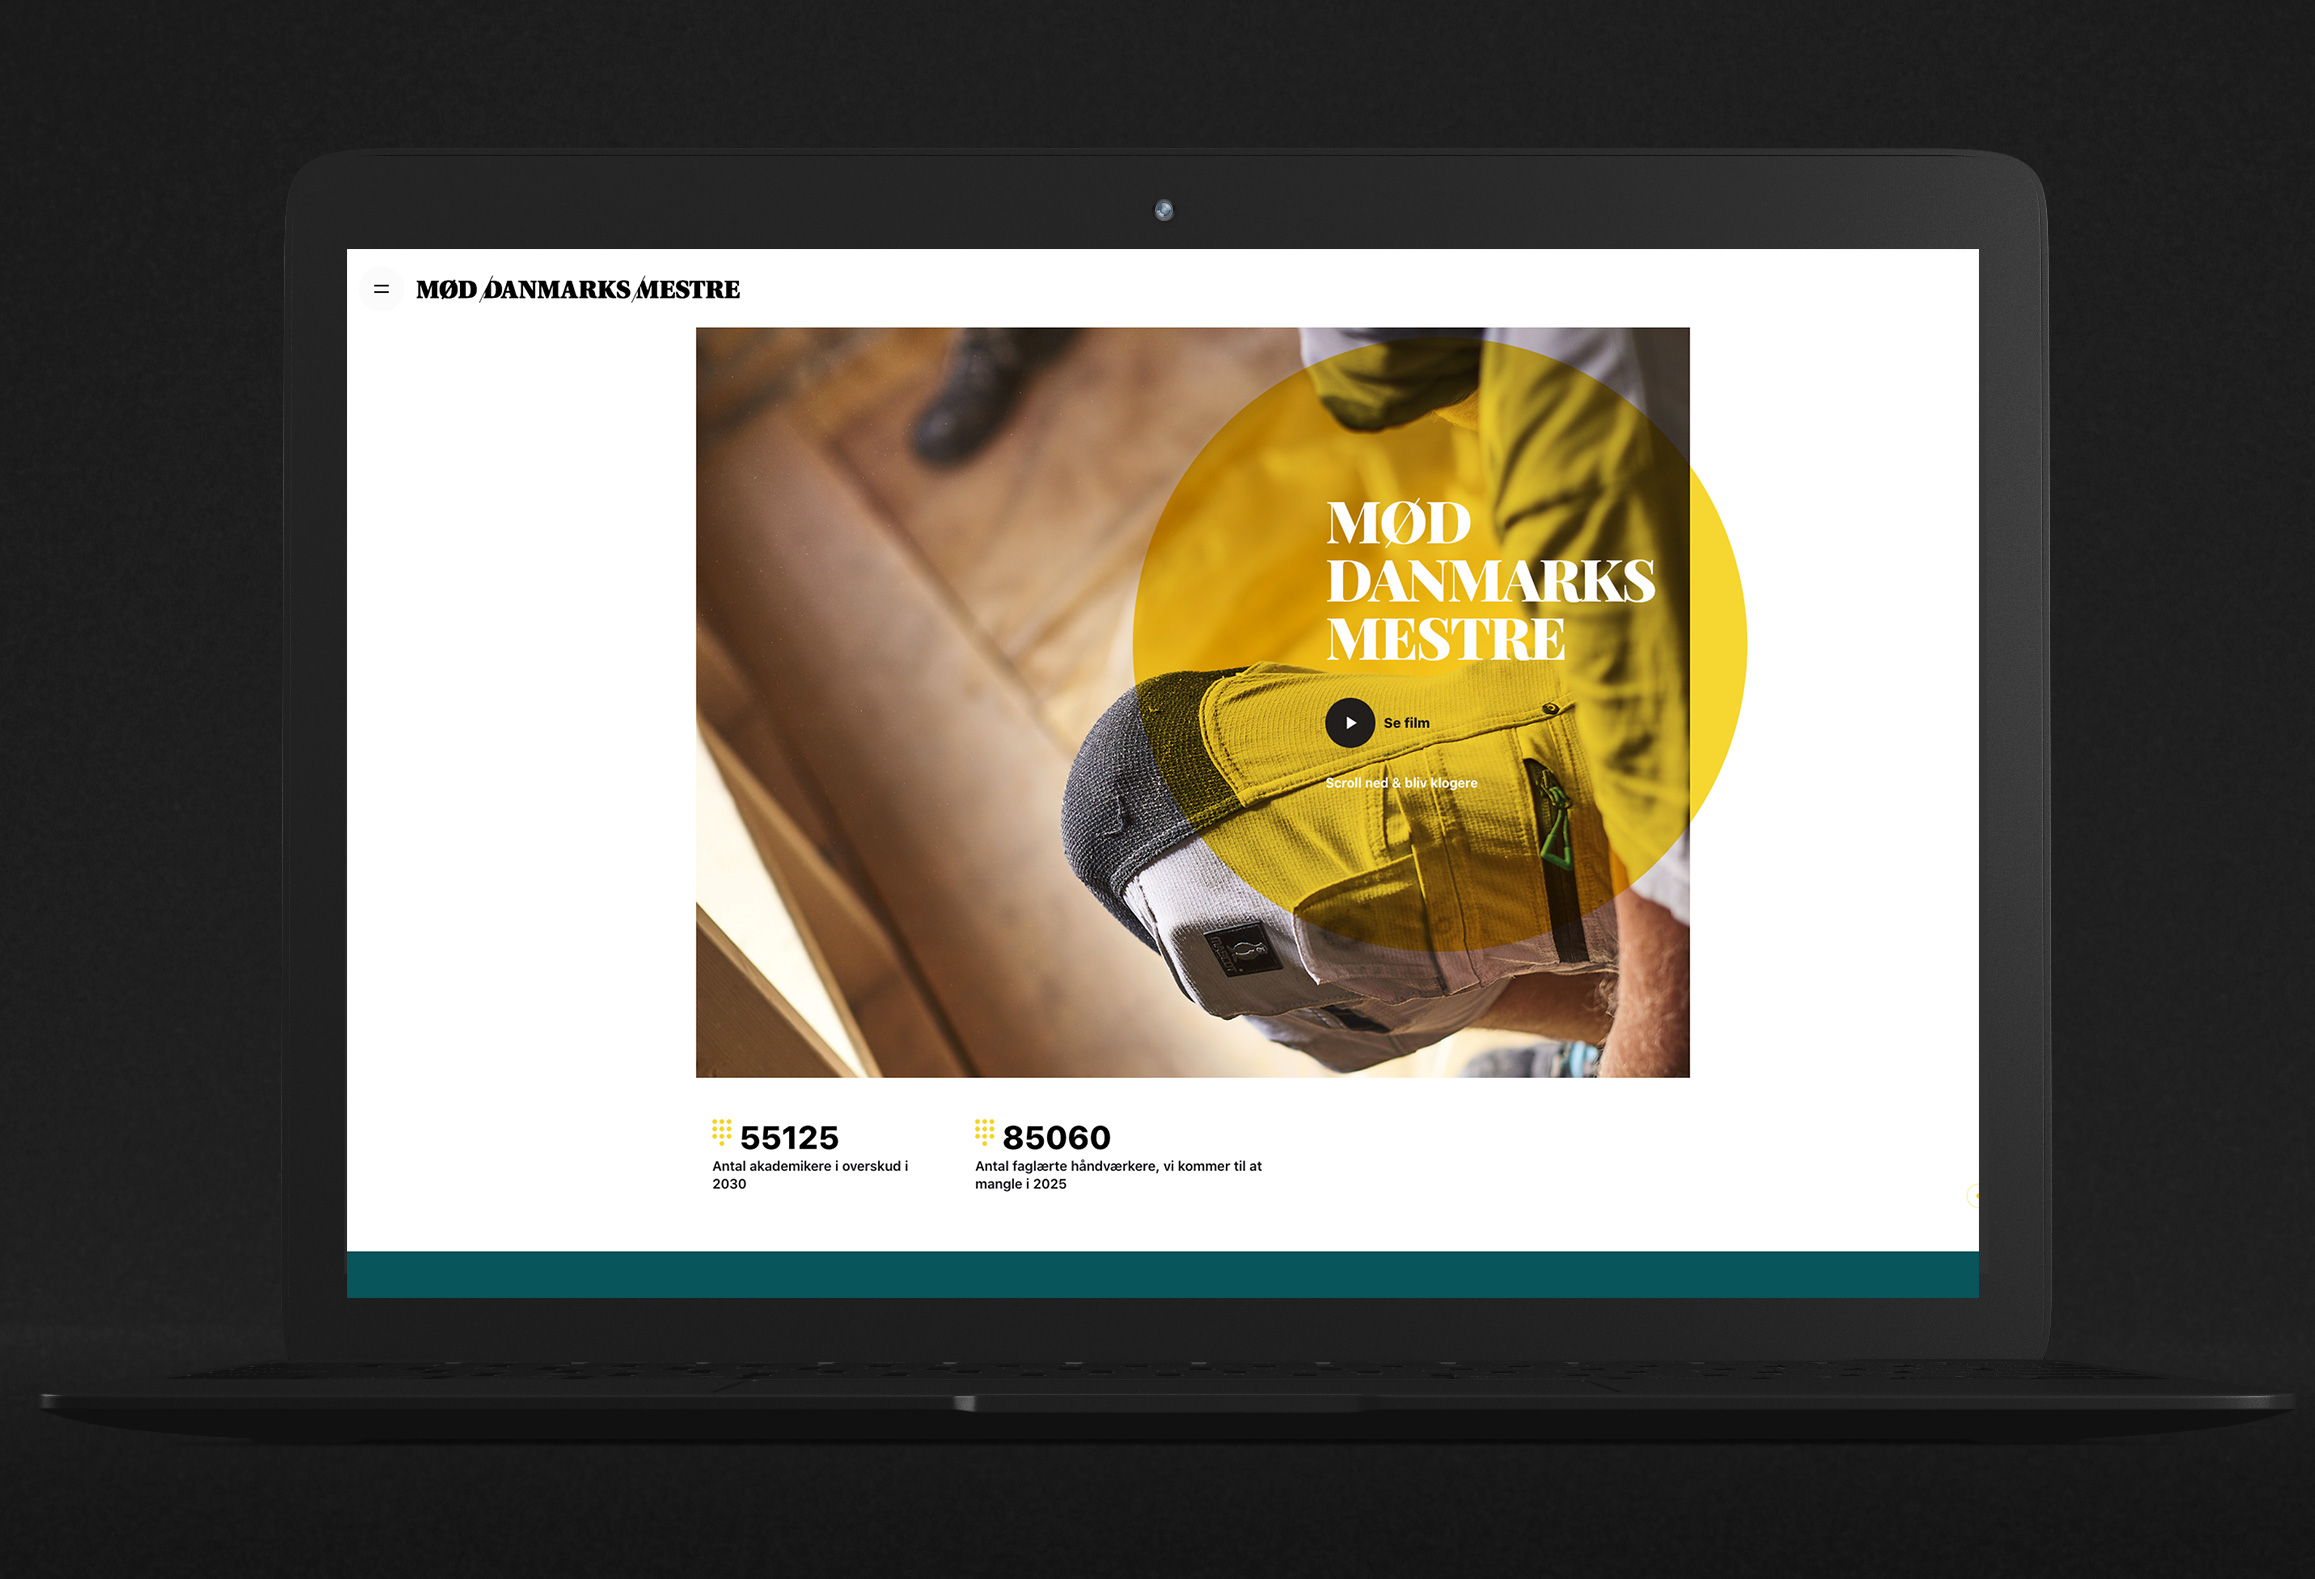Open the hamburger menu icon
The height and width of the screenshot is (1579, 2315).
381,290
